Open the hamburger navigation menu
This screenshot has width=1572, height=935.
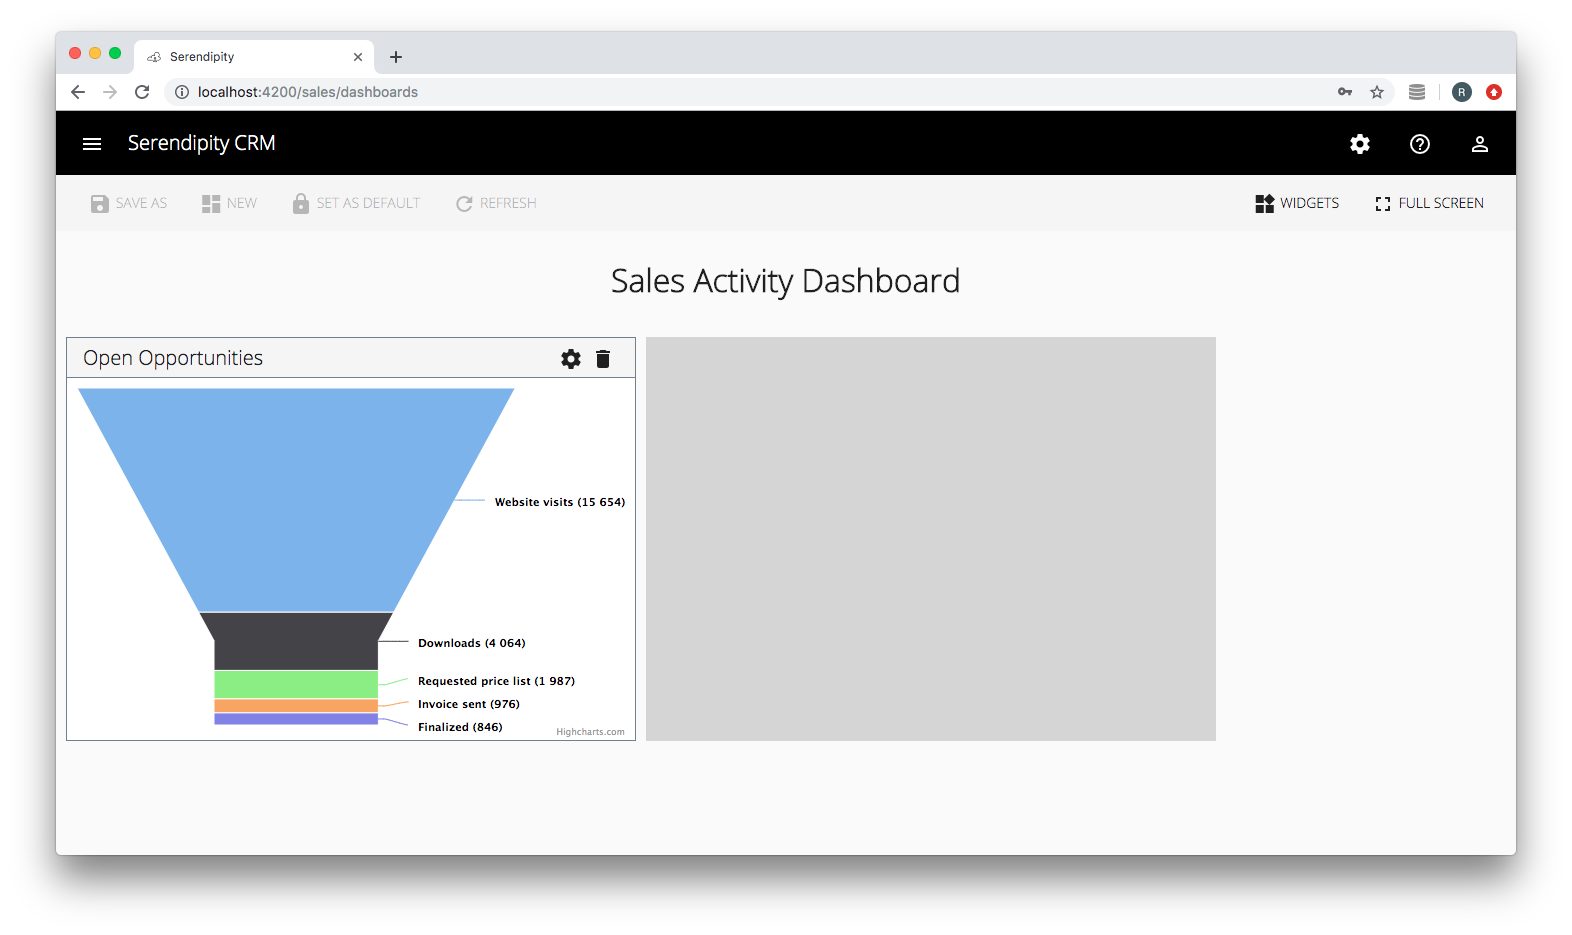(x=92, y=144)
